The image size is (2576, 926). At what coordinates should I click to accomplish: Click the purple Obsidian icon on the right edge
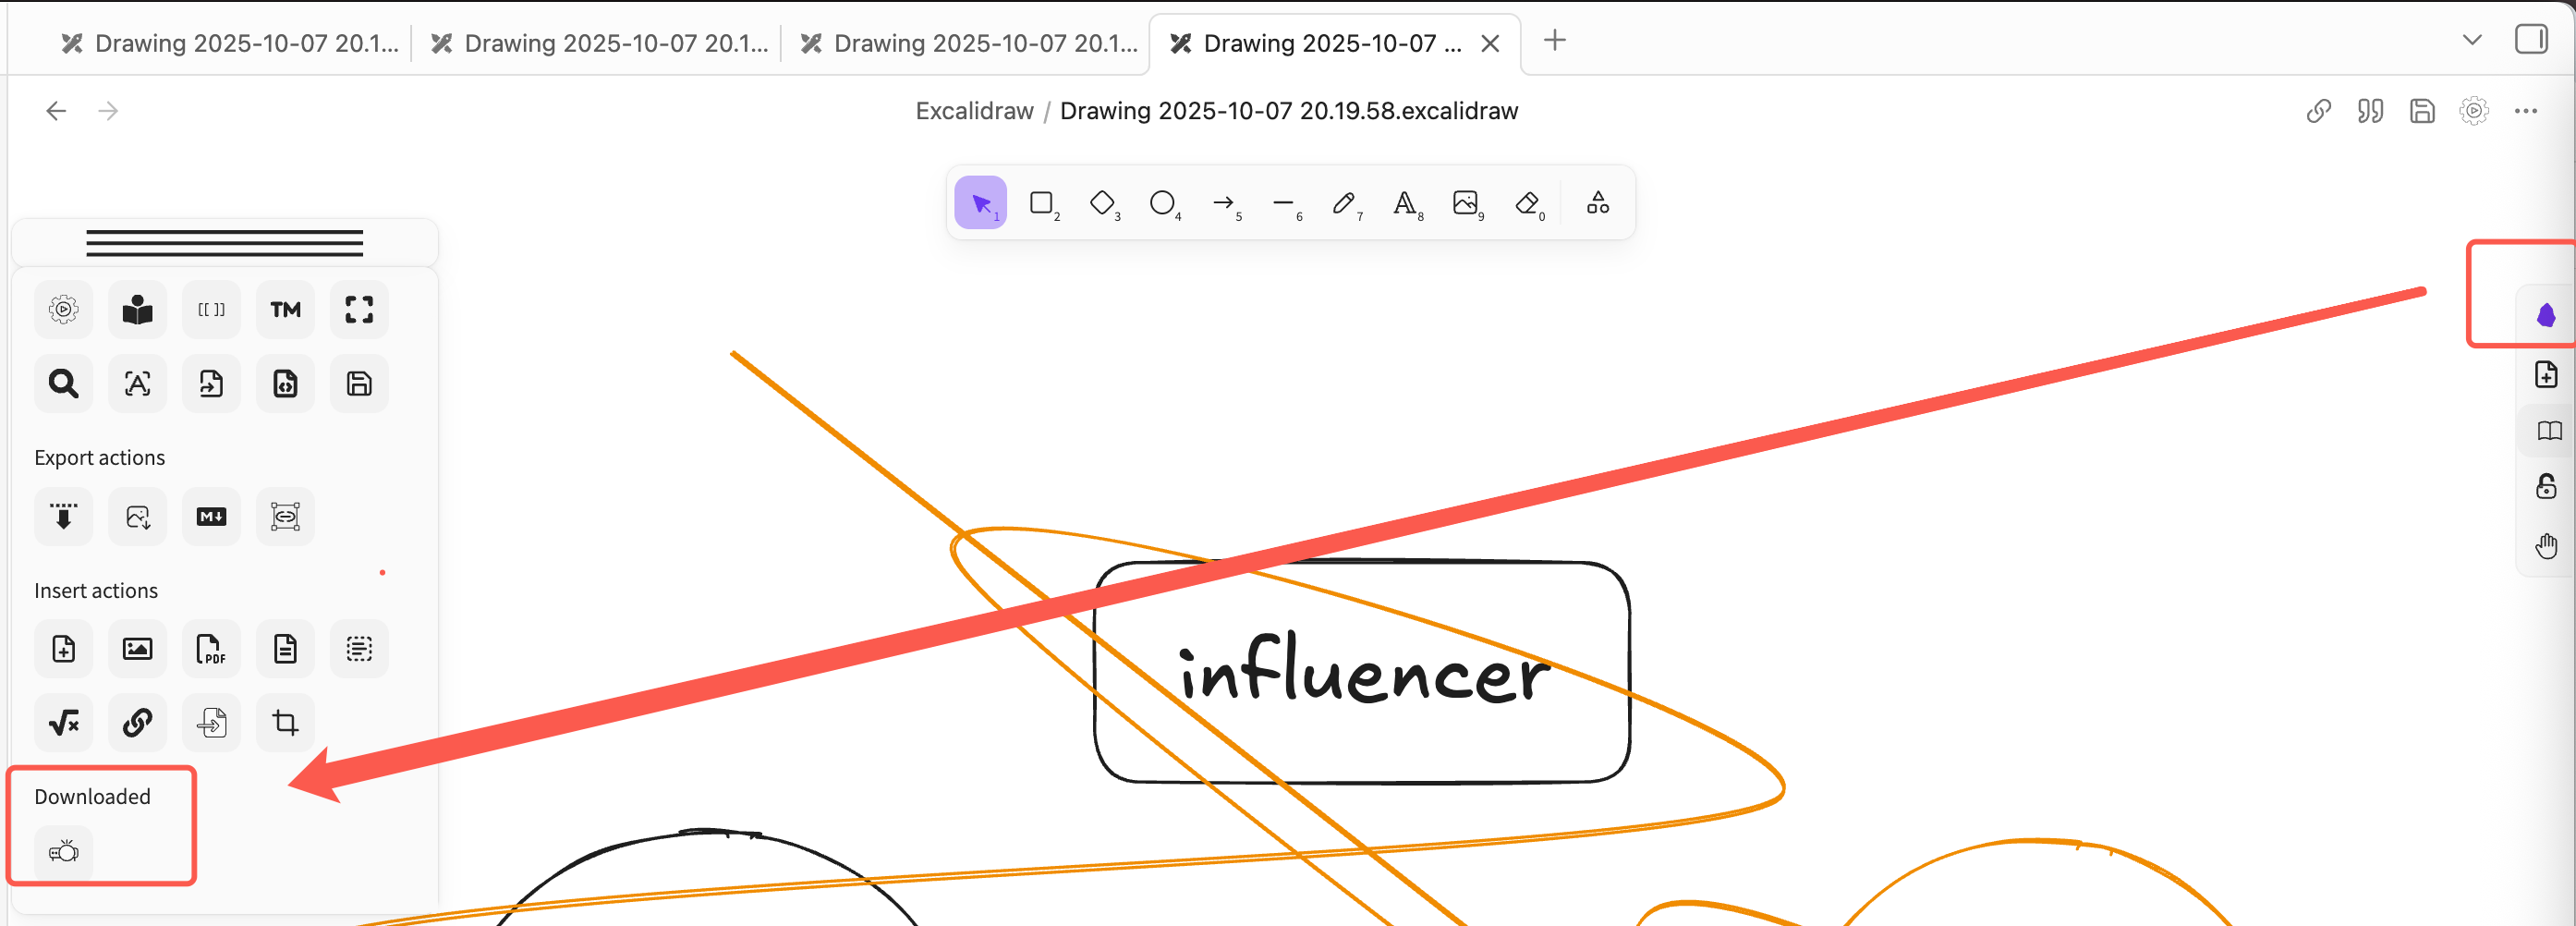[x=2546, y=317]
